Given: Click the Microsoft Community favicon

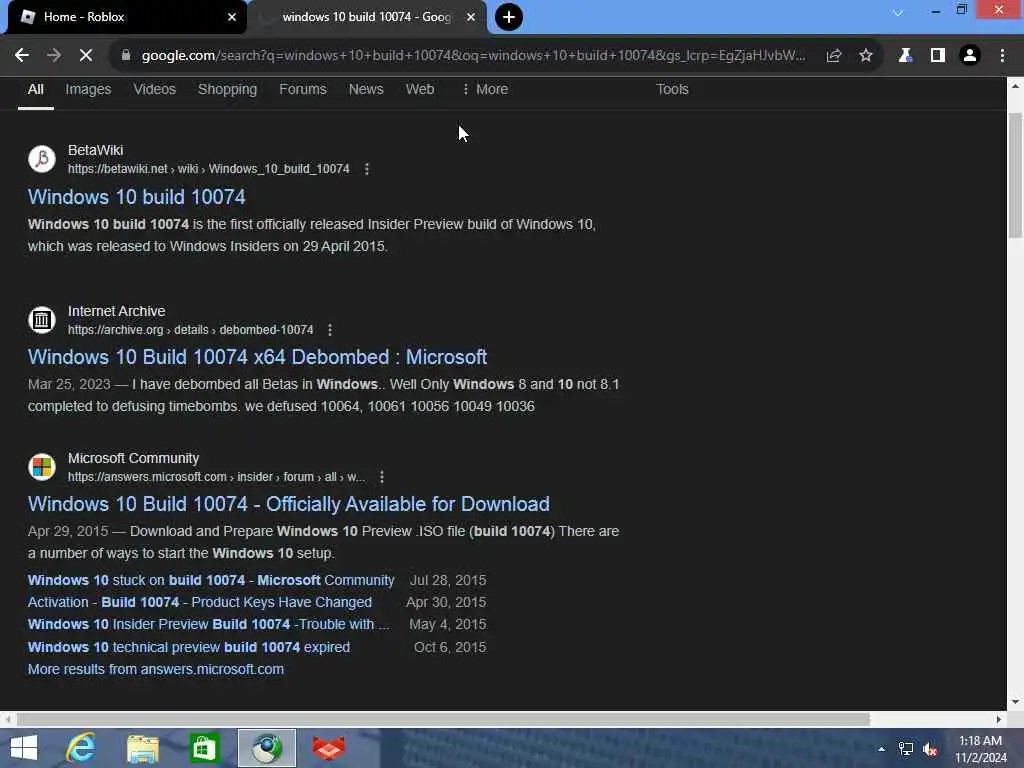Looking at the screenshot, I should click(42, 467).
